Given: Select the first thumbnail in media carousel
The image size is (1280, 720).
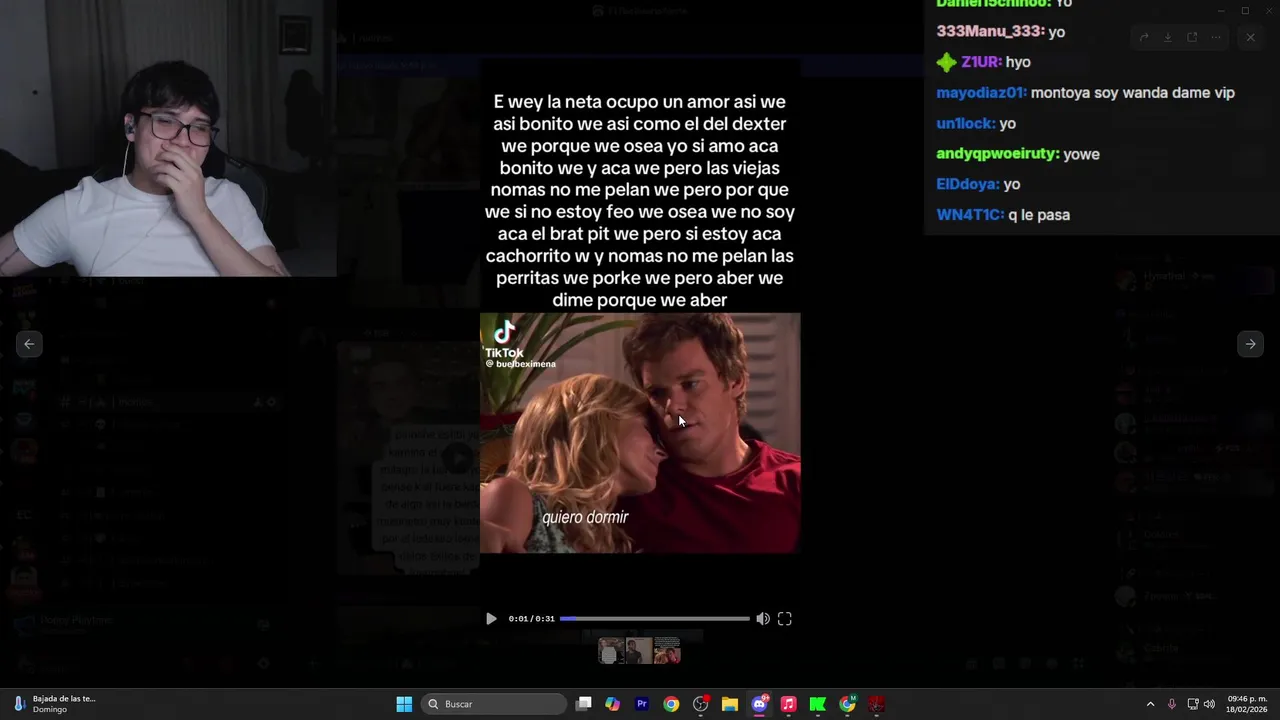Looking at the screenshot, I should tap(611, 651).
